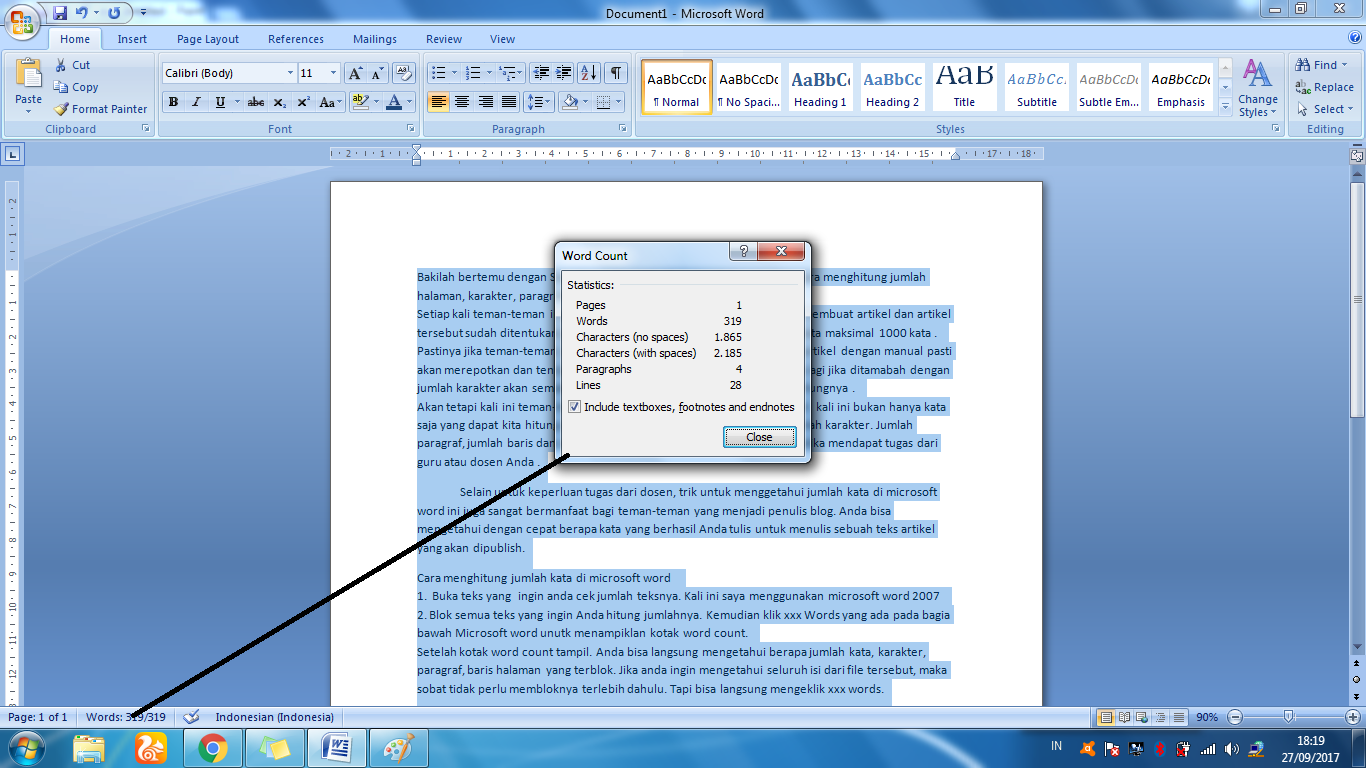Click the Decrease Indent icon

click(x=541, y=73)
